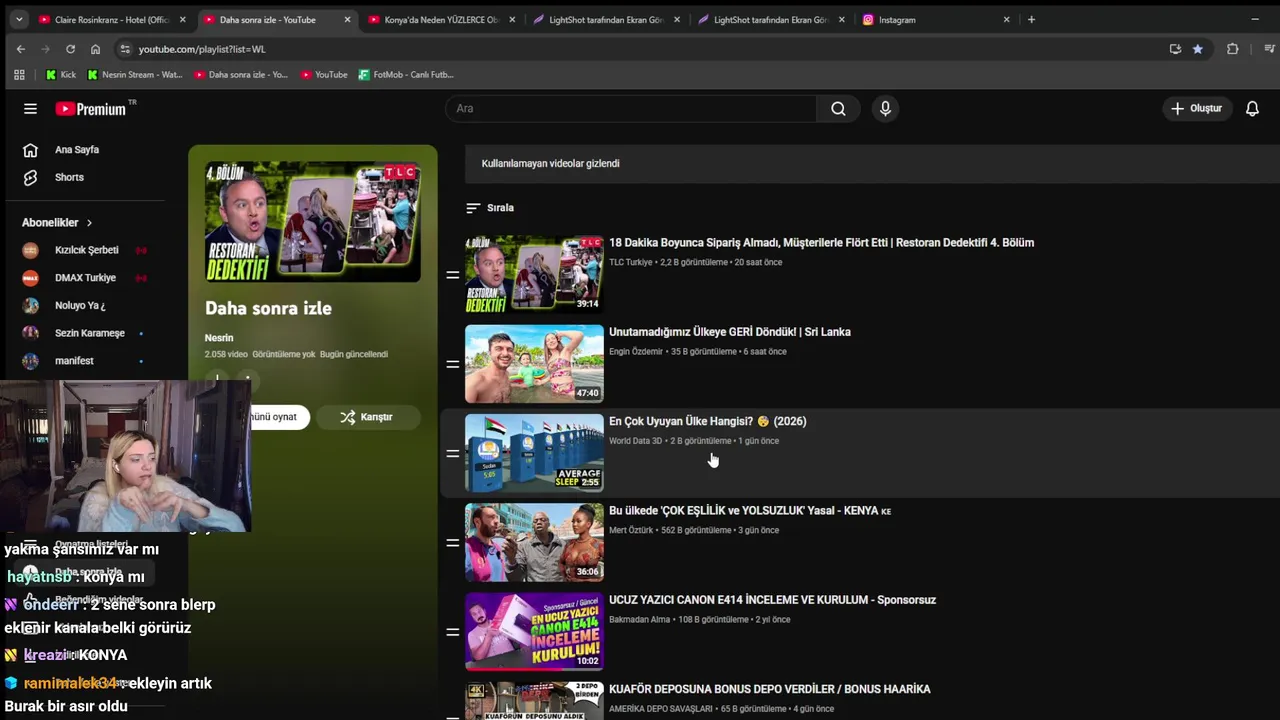The height and width of the screenshot is (720, 1280).
Task: Click title '18 Dakika Boyunca Sipariş Almadı'
Action: tap(821, 243)
